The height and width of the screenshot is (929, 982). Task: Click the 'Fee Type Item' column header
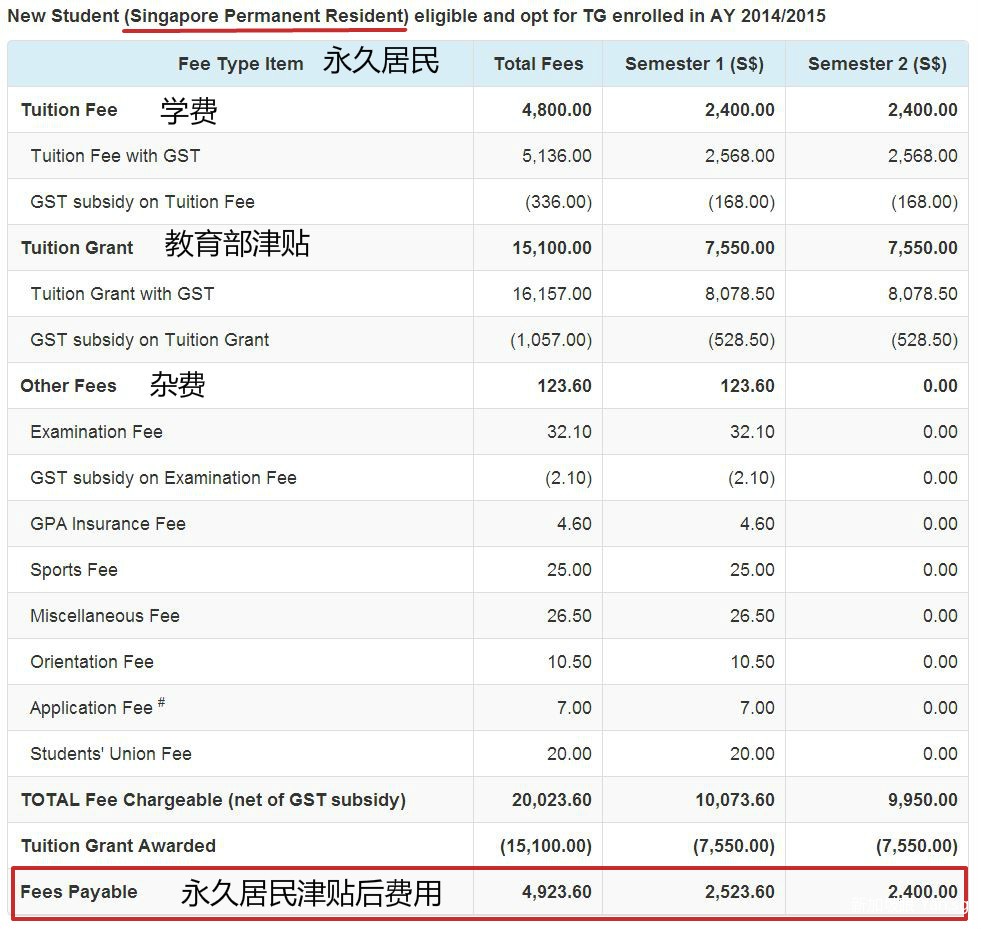[240, 64]
